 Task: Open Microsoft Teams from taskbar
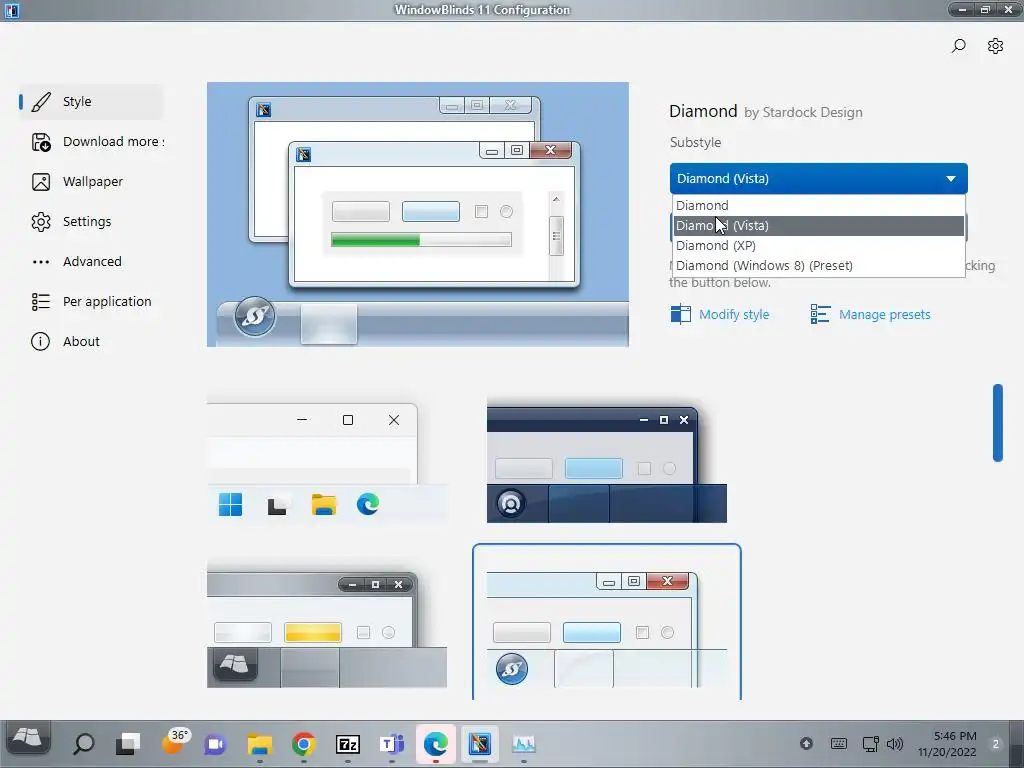pyautogui.click(x=392, y=744)
